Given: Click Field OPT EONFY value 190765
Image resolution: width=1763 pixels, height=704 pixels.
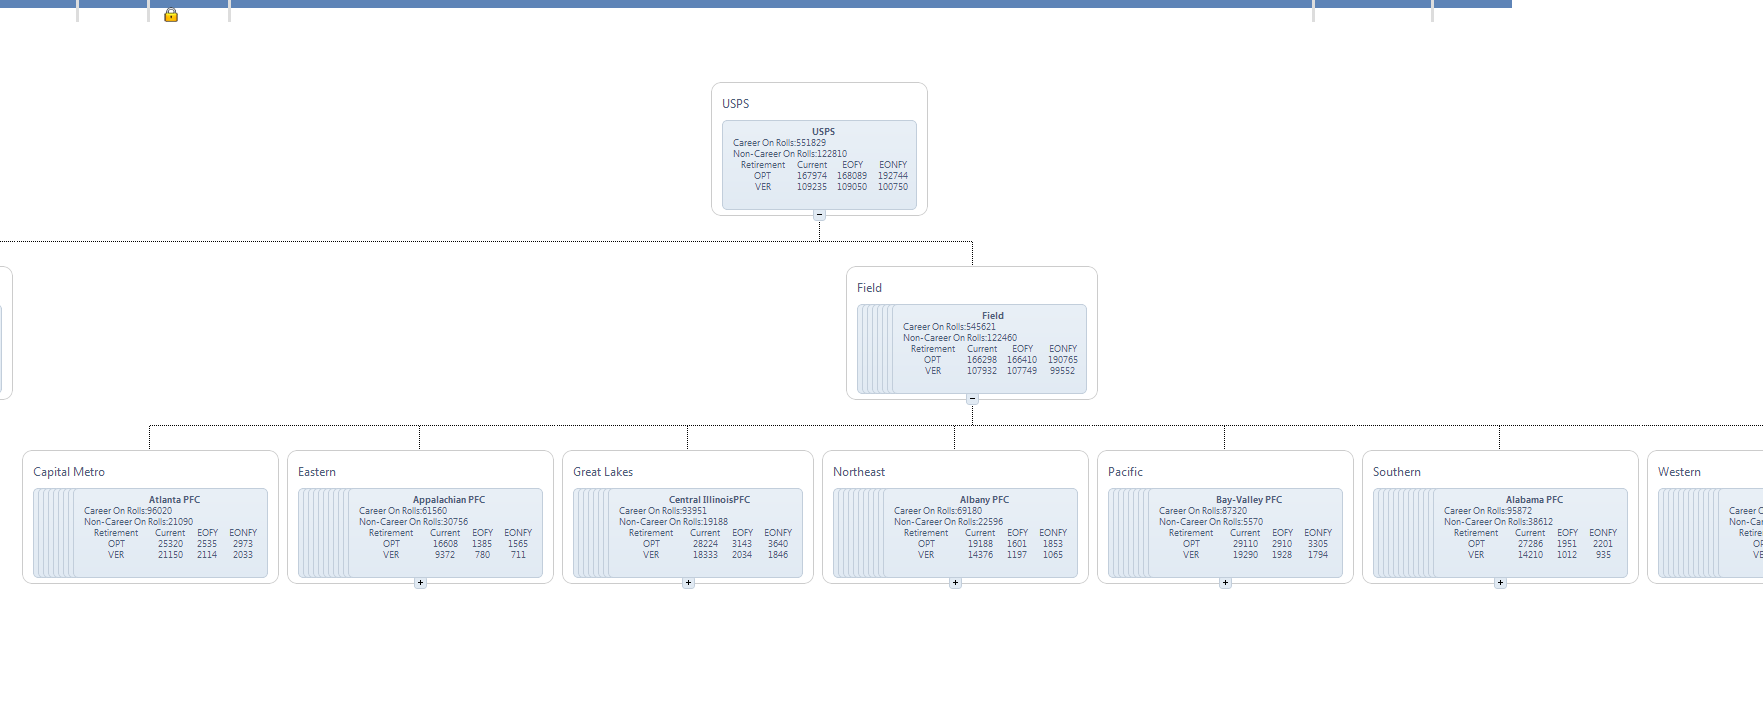Looking at the screenshot, I should pyautogui.click(x=1063, y=360).
